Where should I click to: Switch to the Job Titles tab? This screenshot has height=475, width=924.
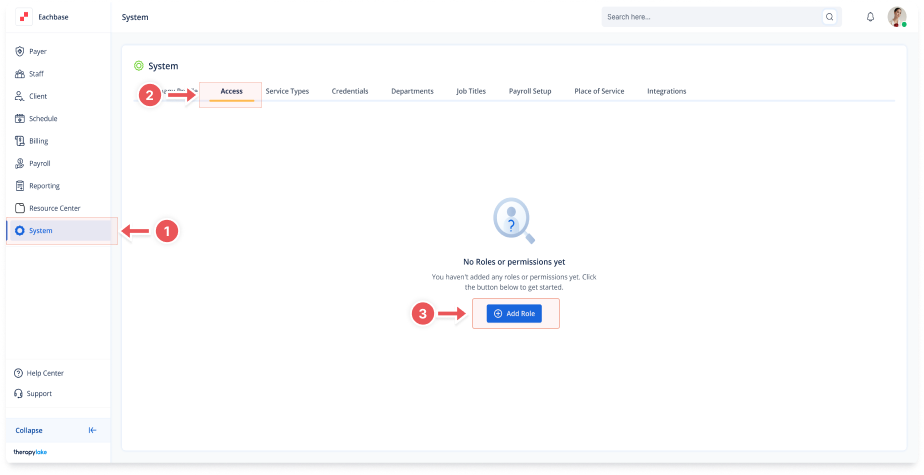[471, 91]
